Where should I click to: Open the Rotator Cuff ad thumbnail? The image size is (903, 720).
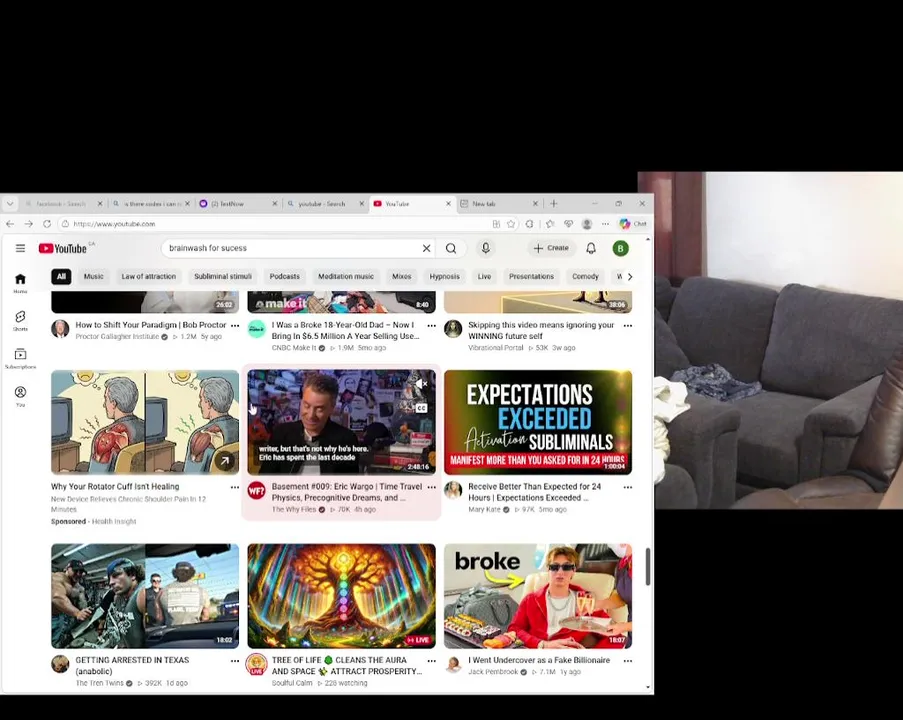pyautogui.click(x=145, y=423)
